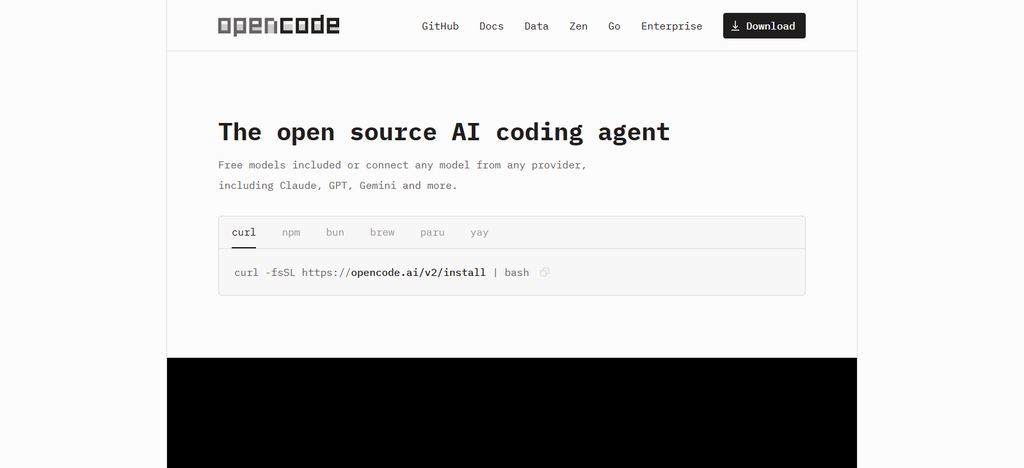Screen dimensions: 1024x468
Task: Click heading 'The open source AI coding agent'
Action: pyautogui.click(x=444, y=132)
